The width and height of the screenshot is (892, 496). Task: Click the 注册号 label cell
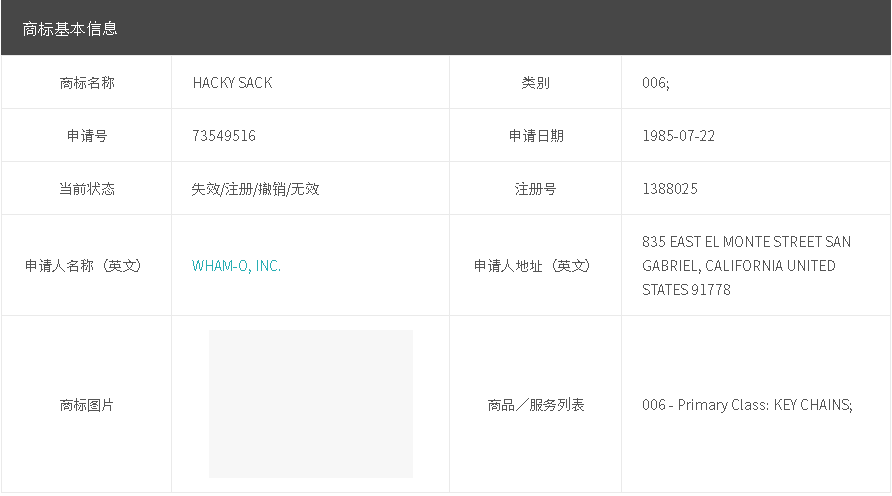(535, 189)
